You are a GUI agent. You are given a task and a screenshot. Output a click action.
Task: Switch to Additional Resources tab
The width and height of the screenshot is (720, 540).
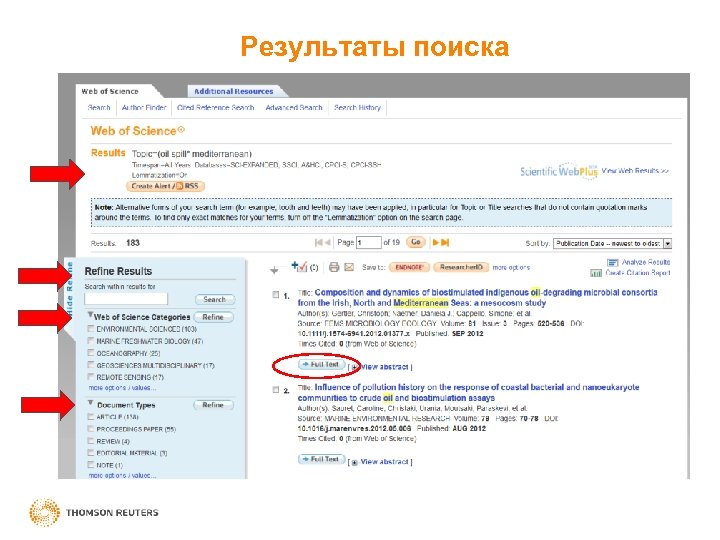(234, 91)
